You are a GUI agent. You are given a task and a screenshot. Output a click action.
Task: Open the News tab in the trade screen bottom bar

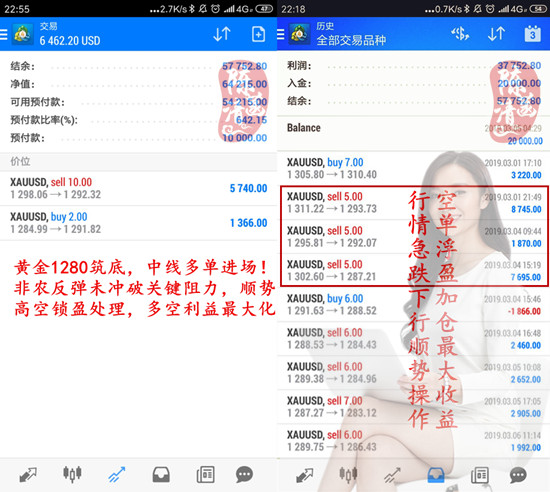206,475
